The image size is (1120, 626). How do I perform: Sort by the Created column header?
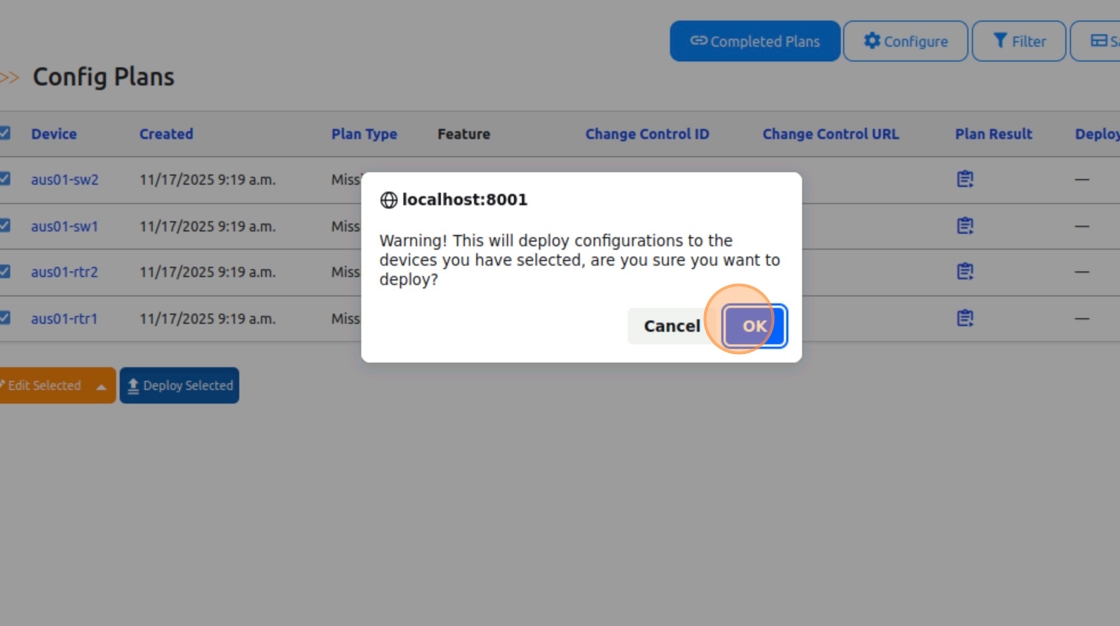(166, 134)
